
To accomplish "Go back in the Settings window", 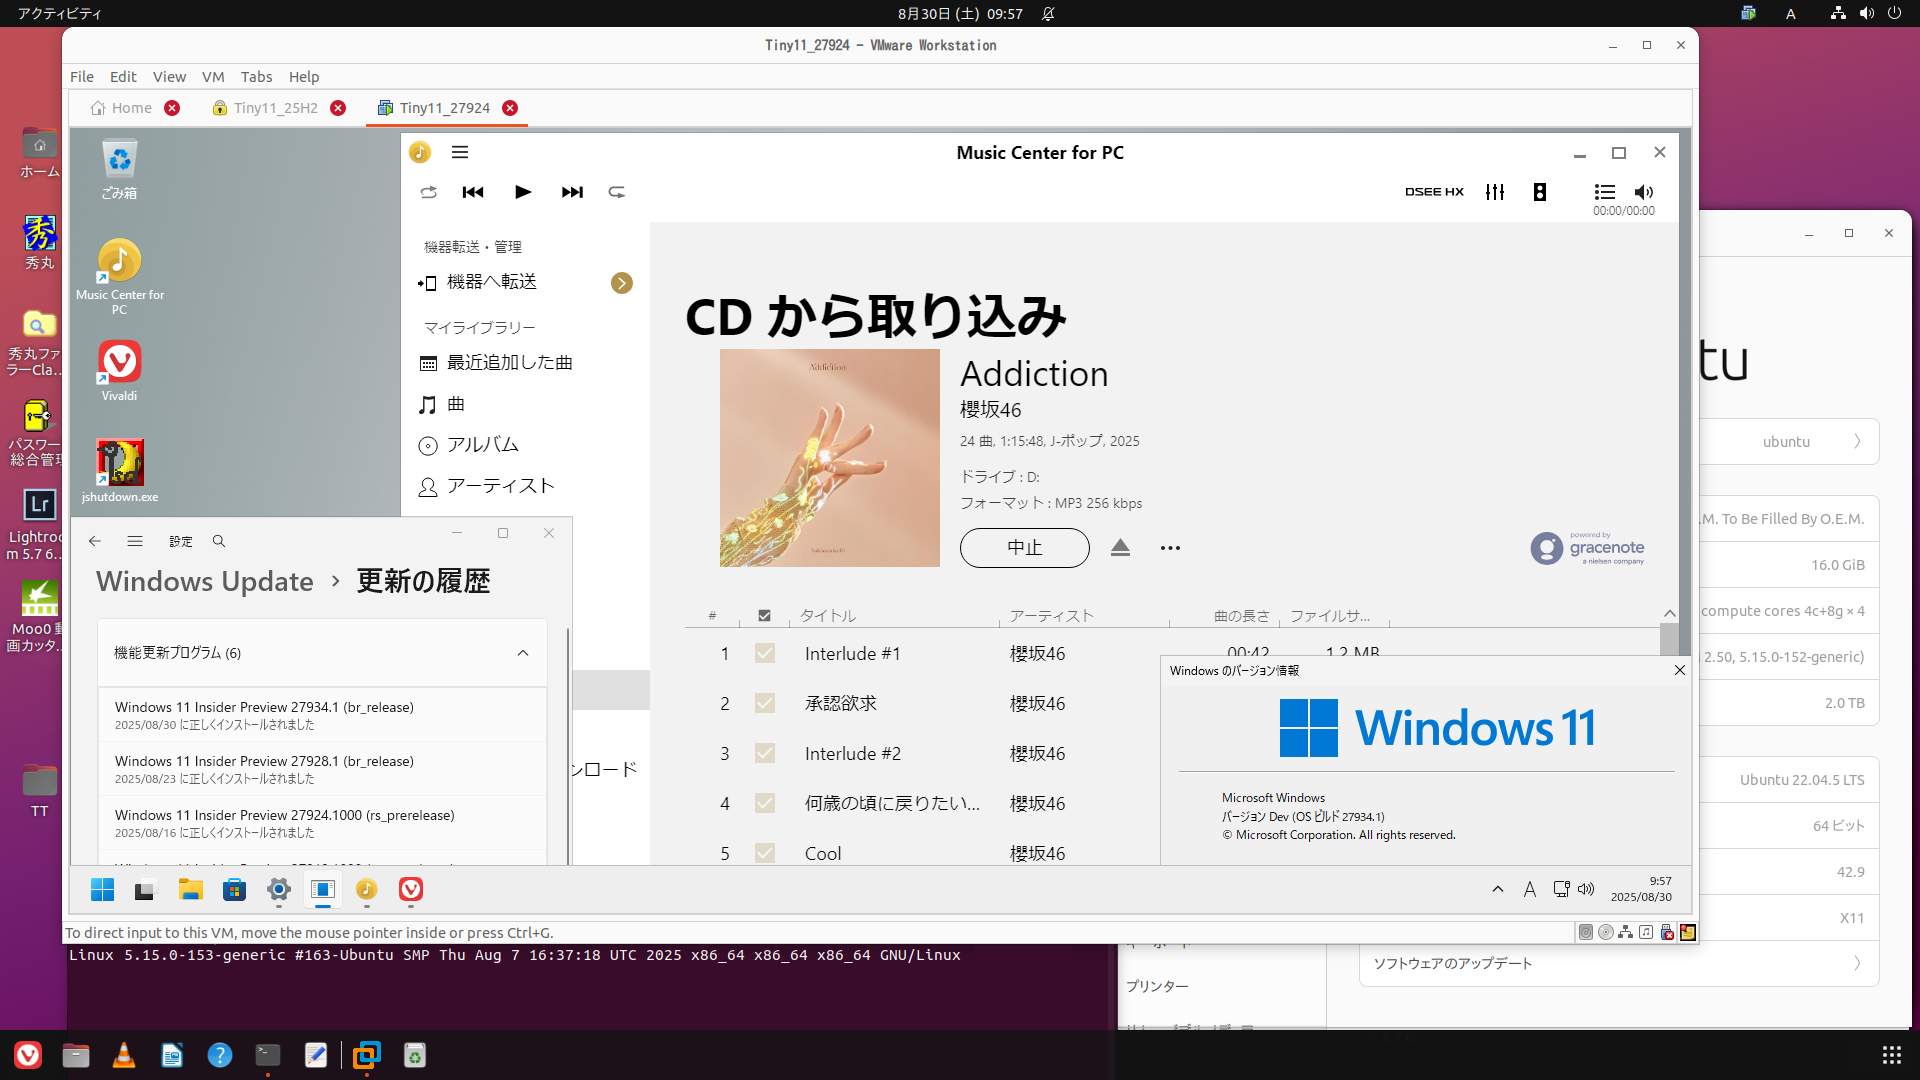I will (95, 541).
